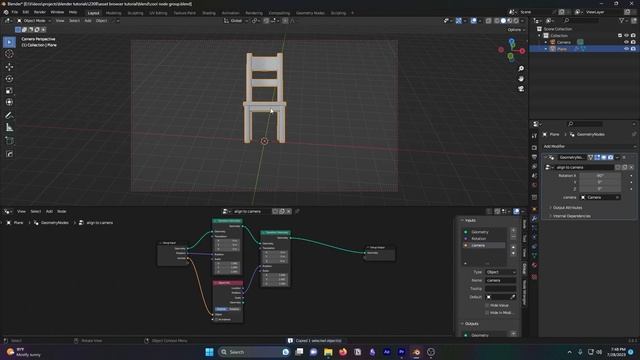Select the Rotation row in Inputs list
Screen dimensions: 640x360
[x=485, y=239]
